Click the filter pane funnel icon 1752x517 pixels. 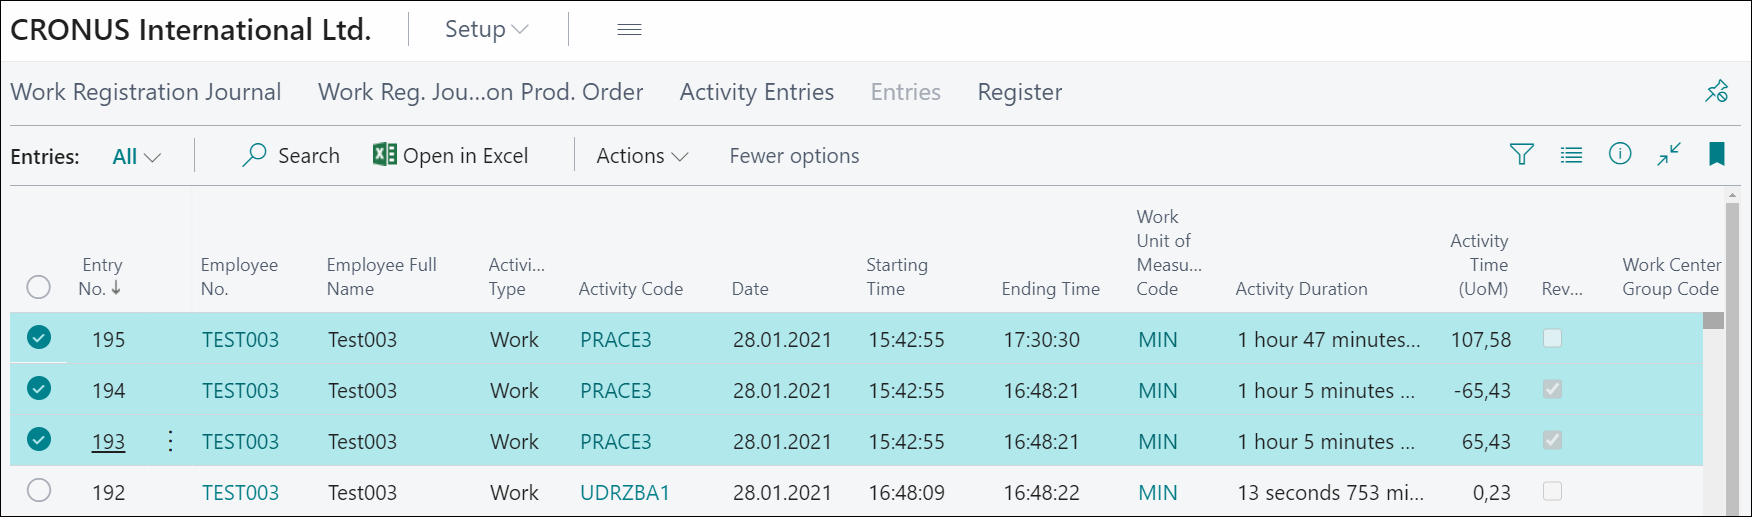pos(1521,155)
